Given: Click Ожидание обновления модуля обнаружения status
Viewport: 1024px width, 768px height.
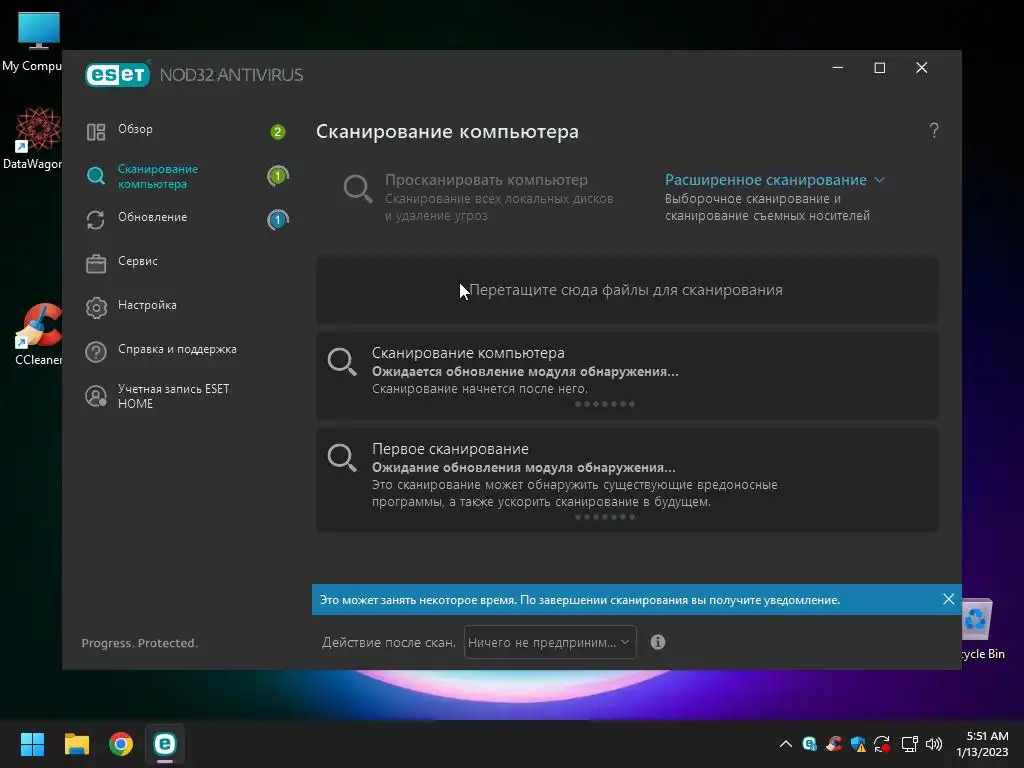Looking at the screenshot, I should point(524,468).
